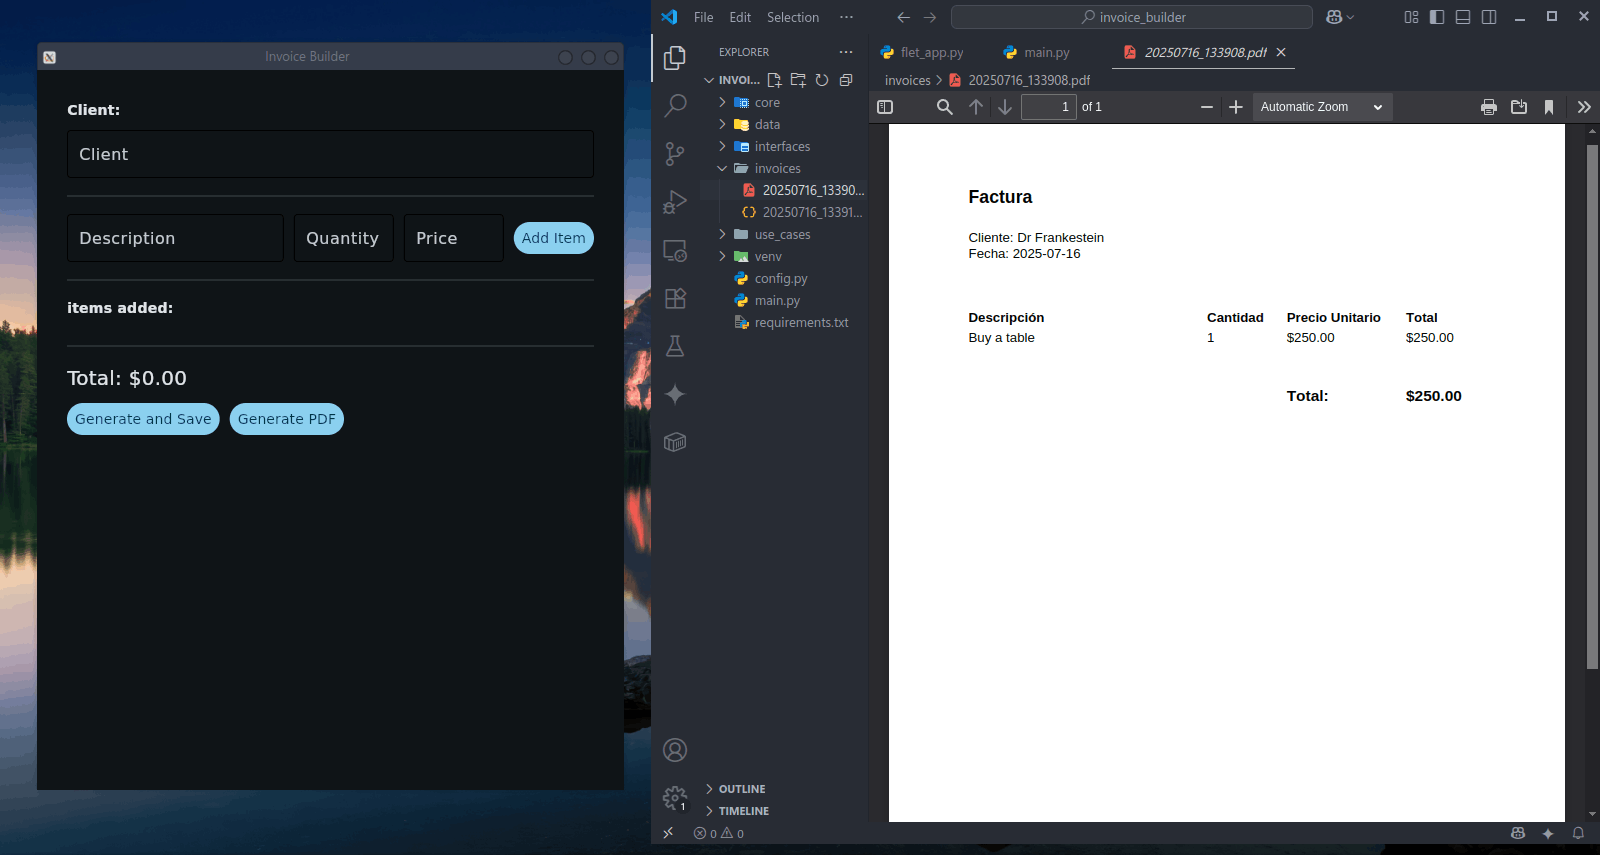The width and height of the screenshot is (1600, 855).
Task: Open Copilot icon in title bar
Action: (1334, 17)
